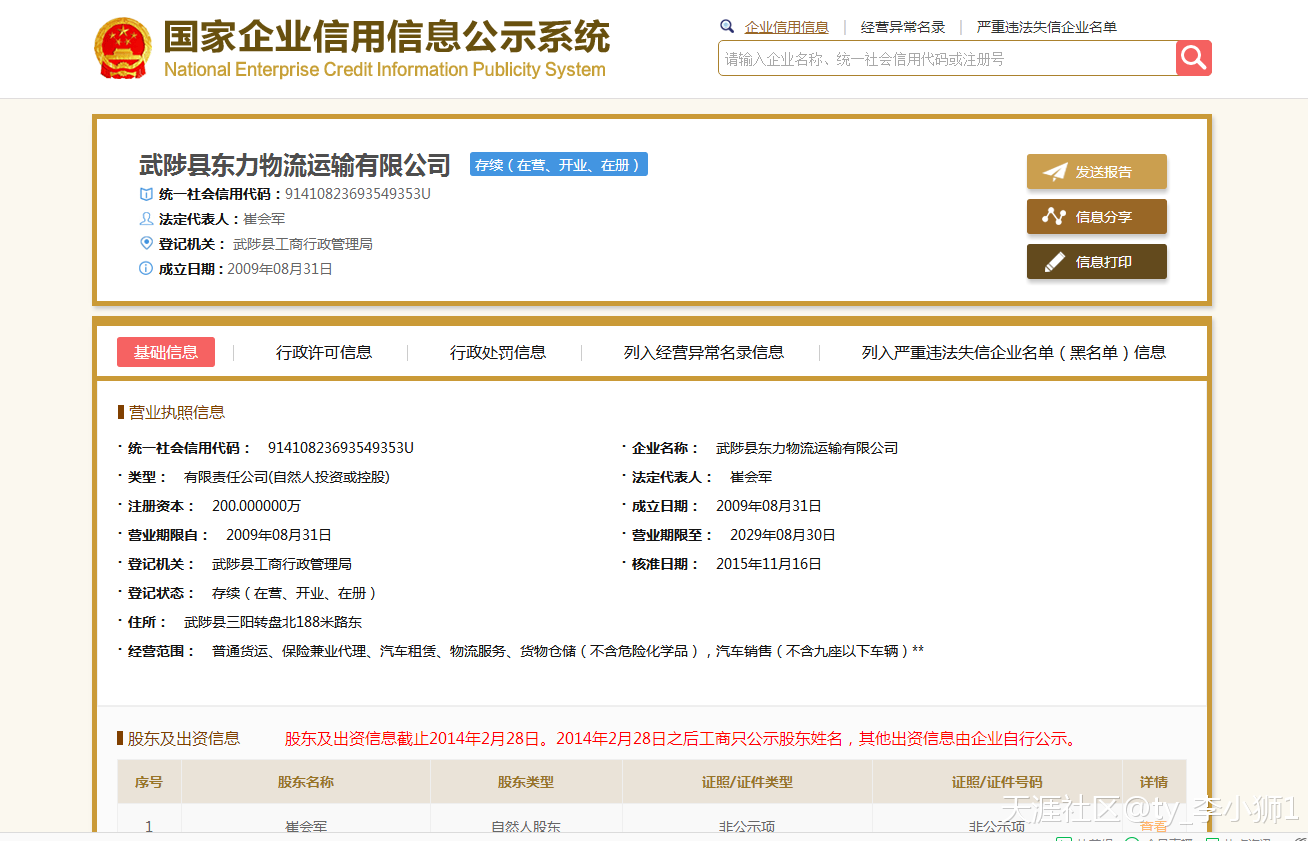Click the national emblem logo
This screenshot has width=1308, height=841.
tap(123, 49)
